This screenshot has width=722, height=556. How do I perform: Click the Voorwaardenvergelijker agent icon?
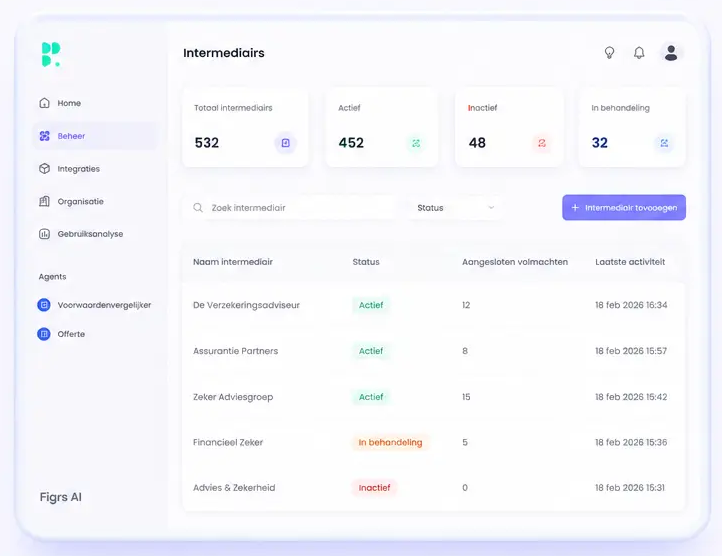tap(44, 305)
